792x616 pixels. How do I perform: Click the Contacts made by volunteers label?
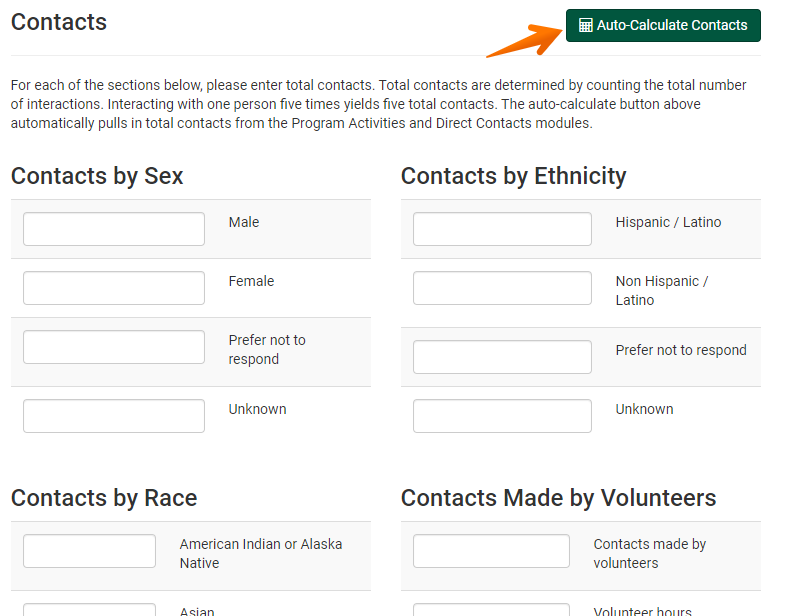pyautogui.click(x=650, y=553)
